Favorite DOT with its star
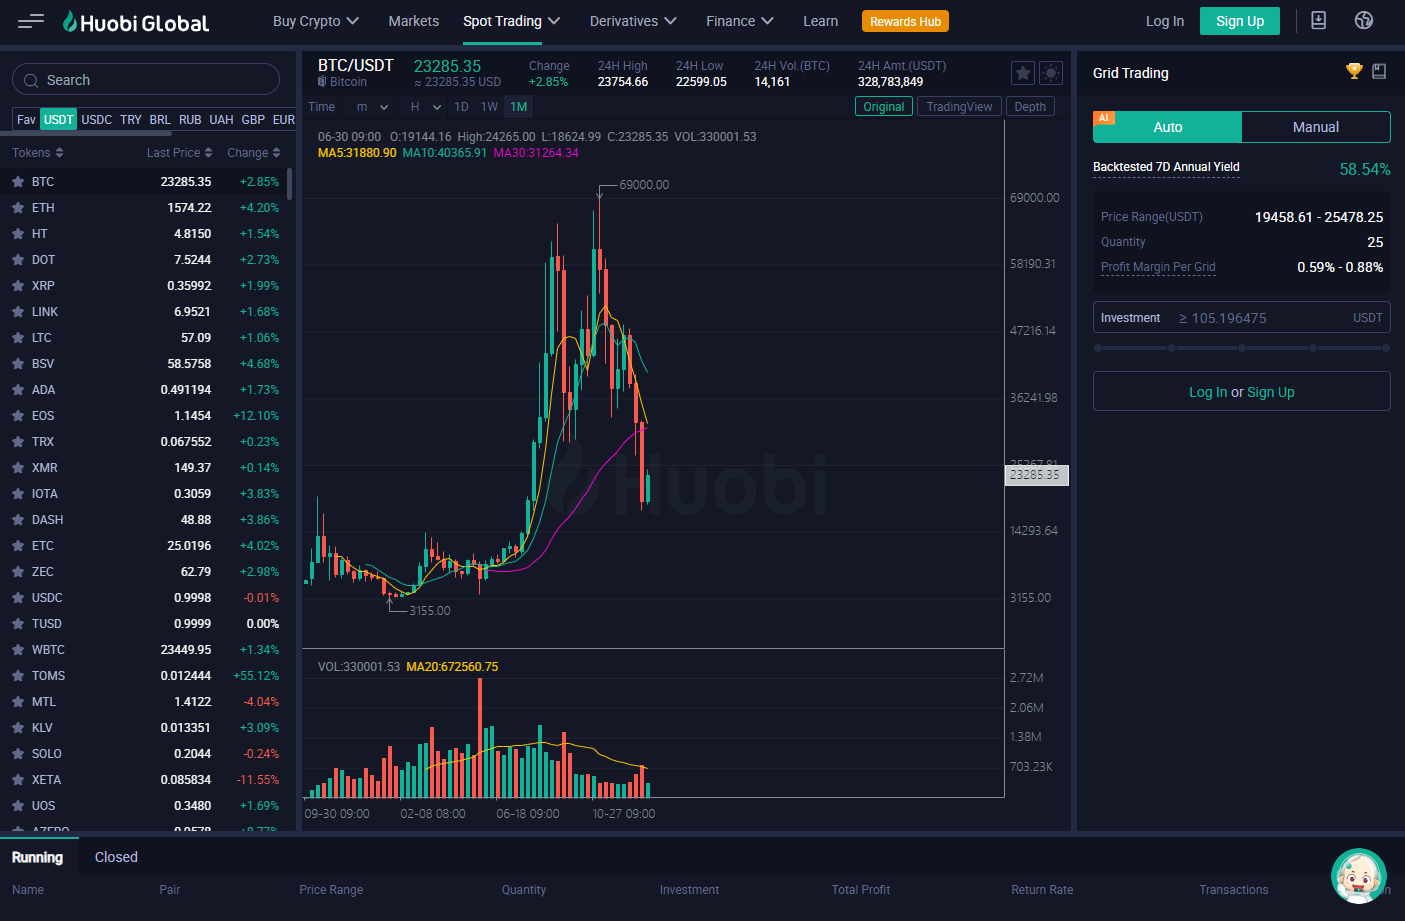 (18, 260)
